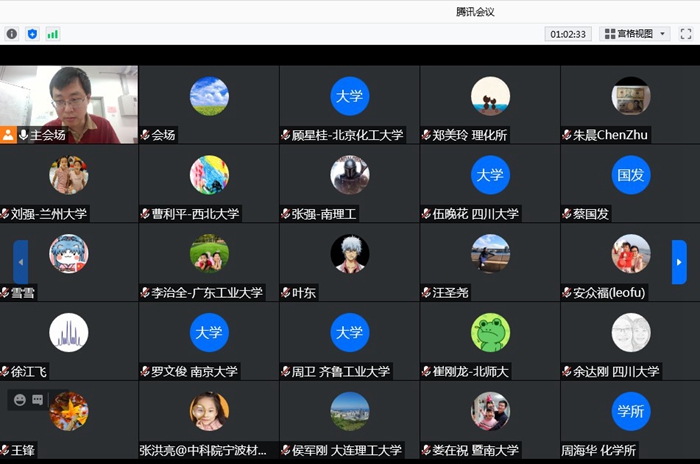Check the green network signal icon
Viewport: 700px width, 464px height.
52,34
